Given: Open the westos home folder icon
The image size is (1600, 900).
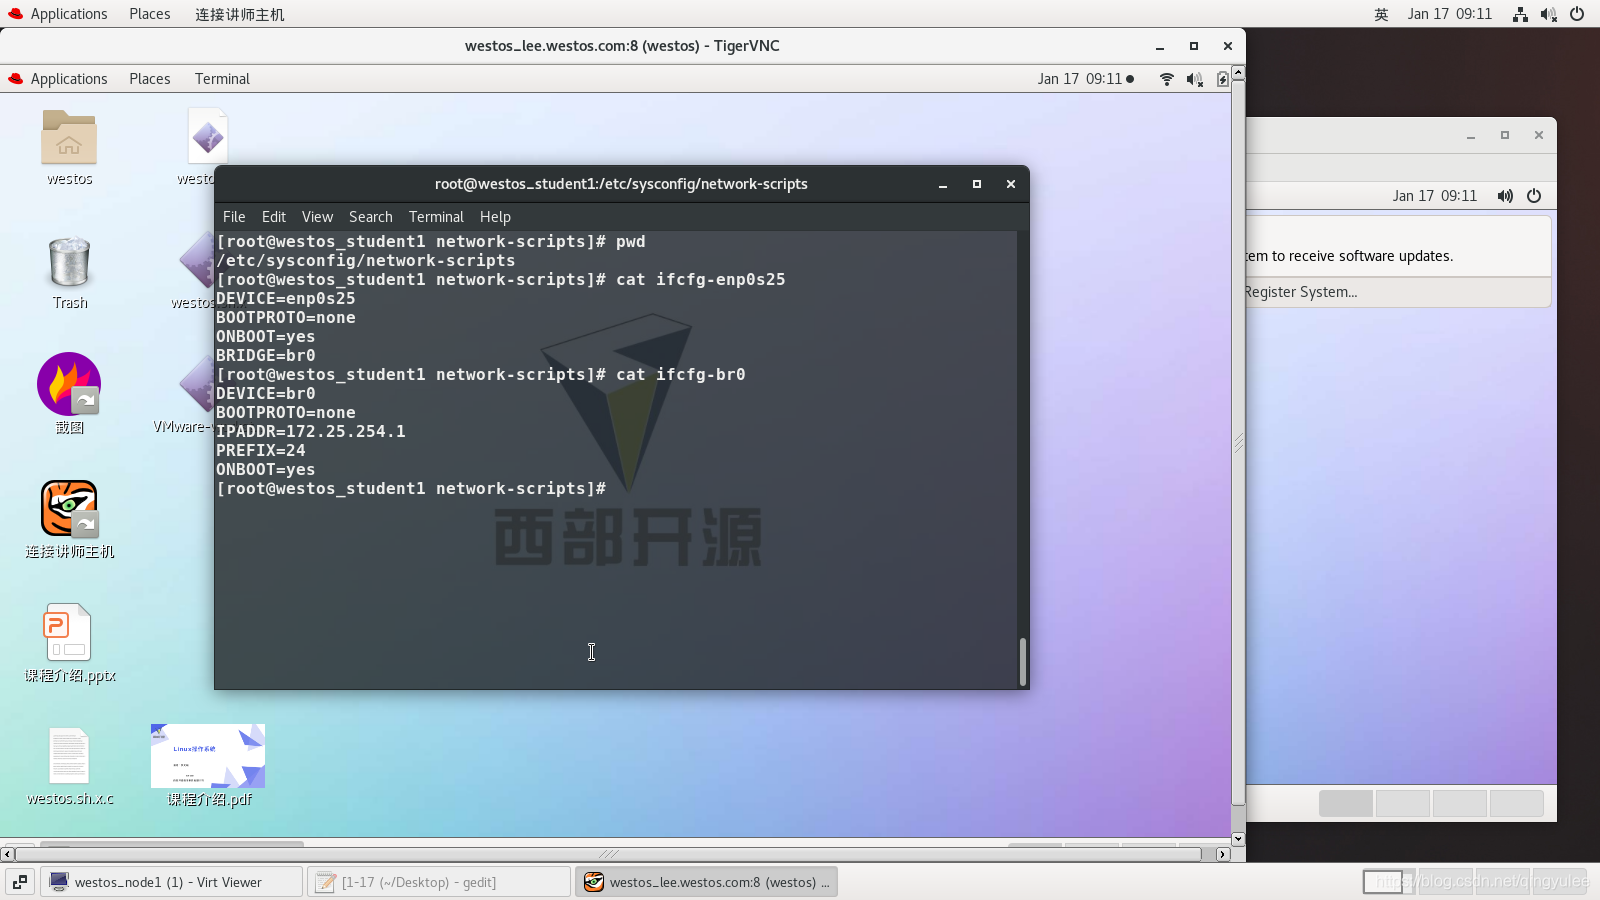Looking at the screenshot, I should [69, 137].
